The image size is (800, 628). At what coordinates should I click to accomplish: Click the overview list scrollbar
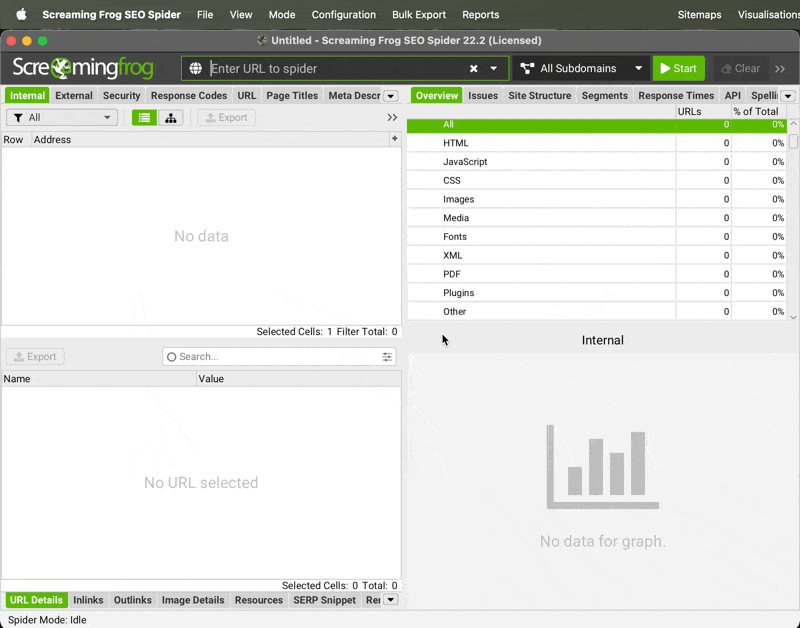click(x=793, y=141)
